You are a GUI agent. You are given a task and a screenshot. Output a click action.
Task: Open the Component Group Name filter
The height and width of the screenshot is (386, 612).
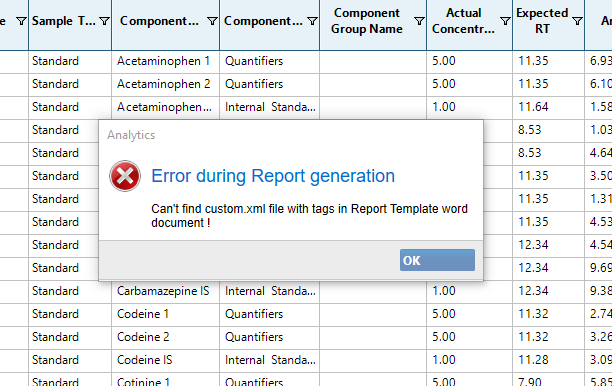419,21
